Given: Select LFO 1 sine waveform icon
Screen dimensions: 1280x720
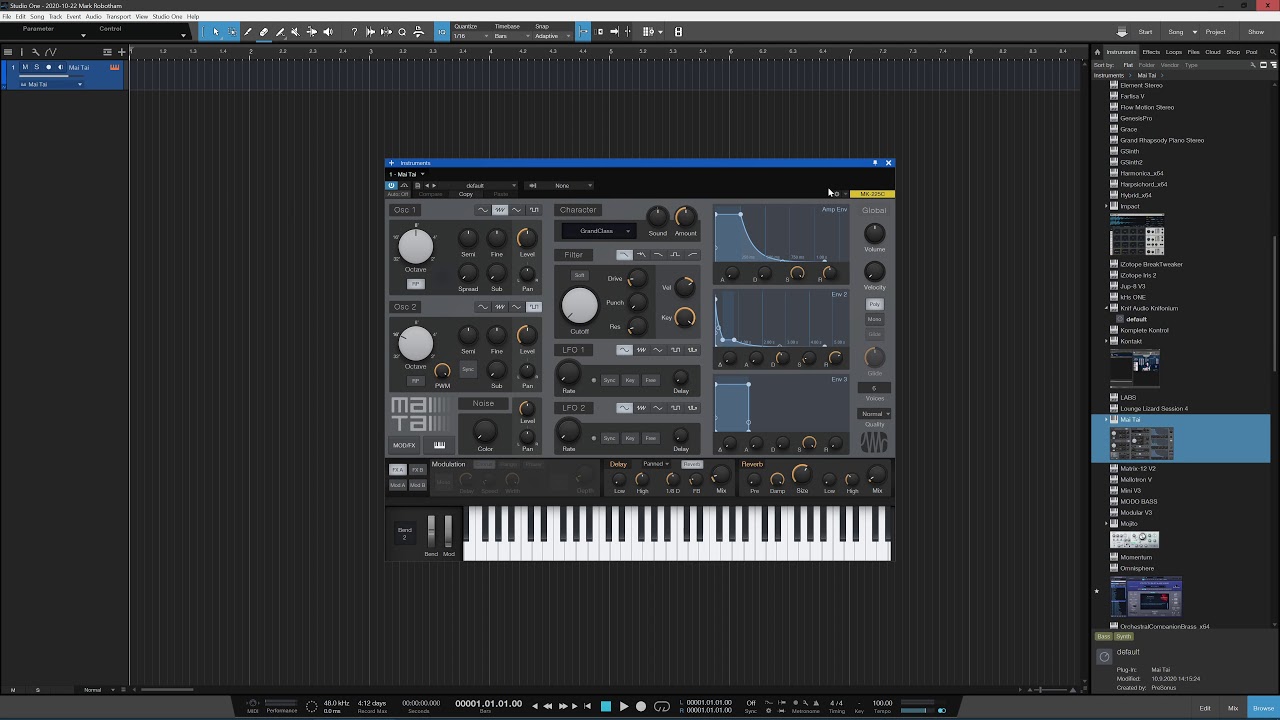Looking at the screenshot, I should pyautogui.click(x=624, y=350).
